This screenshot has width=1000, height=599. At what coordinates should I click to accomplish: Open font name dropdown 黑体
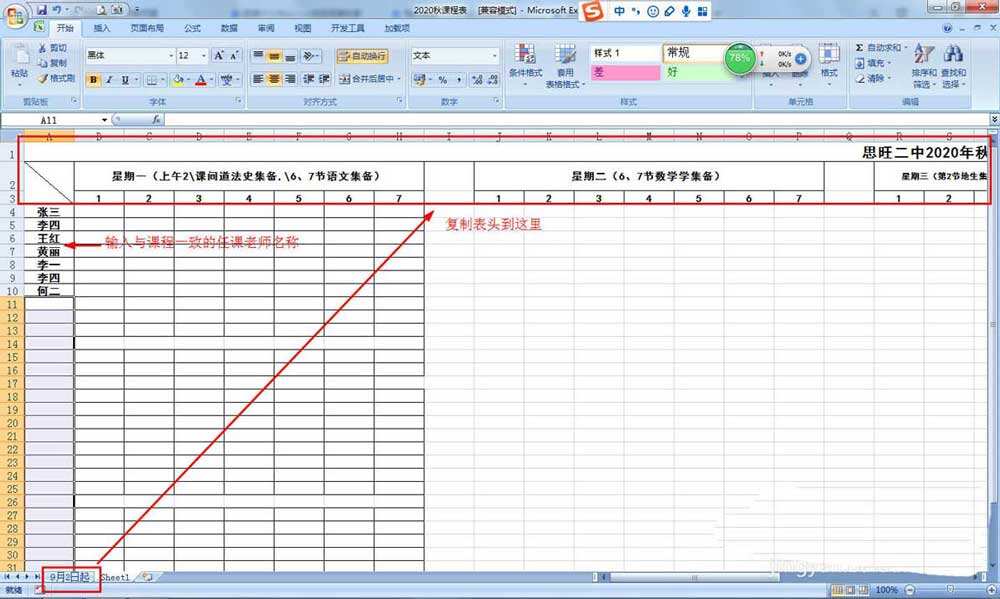click(171, 56)
